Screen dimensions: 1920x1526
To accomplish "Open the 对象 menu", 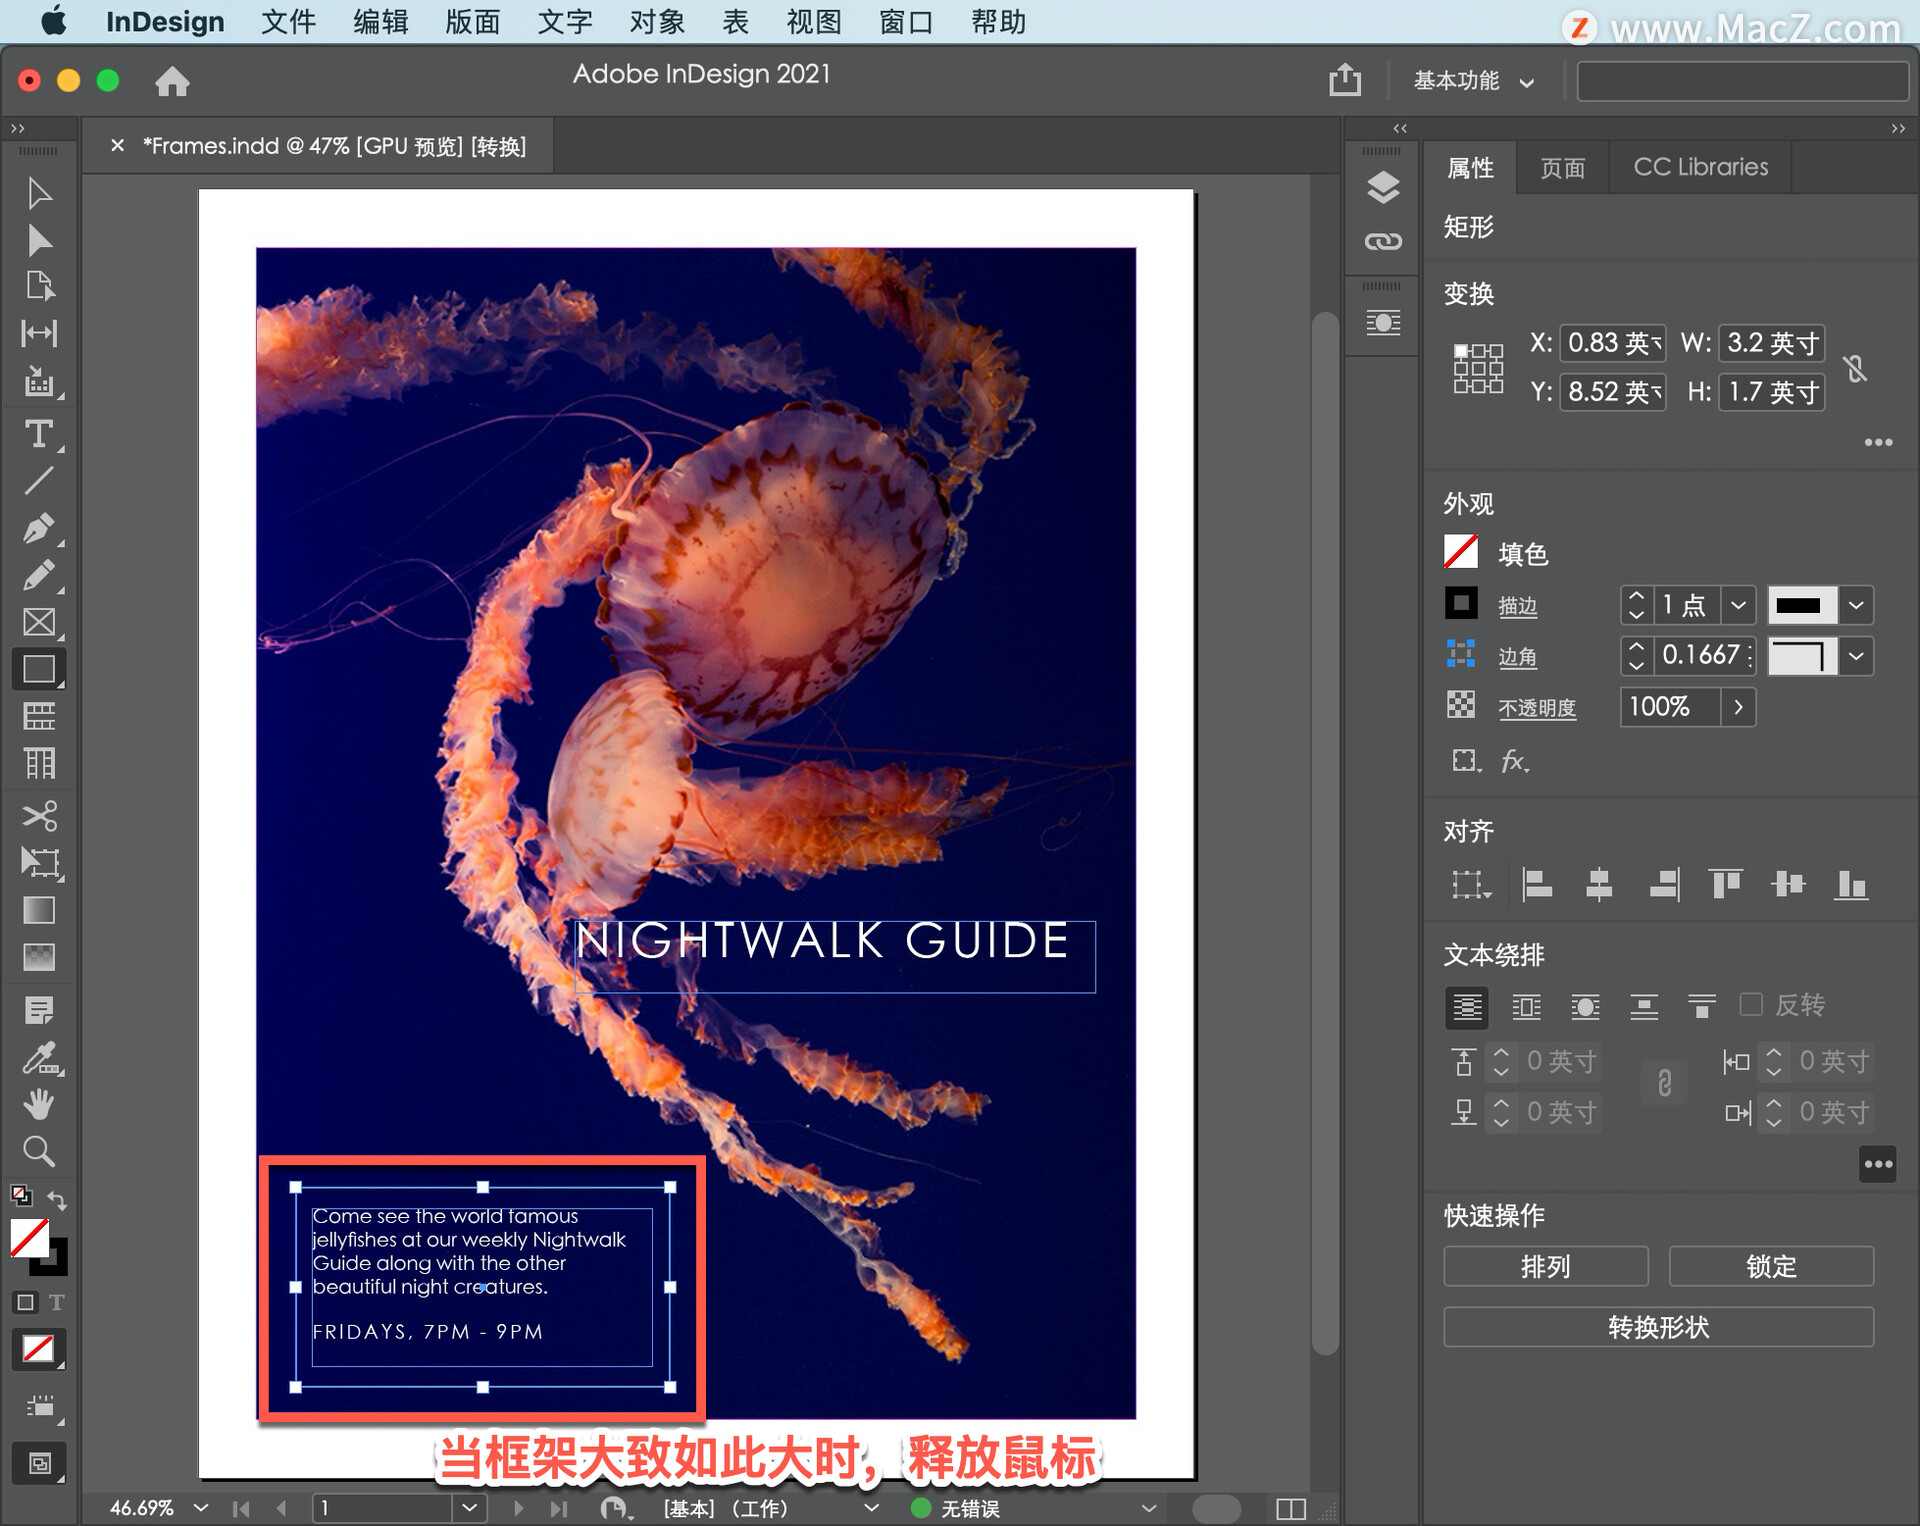I will (657, 22).
